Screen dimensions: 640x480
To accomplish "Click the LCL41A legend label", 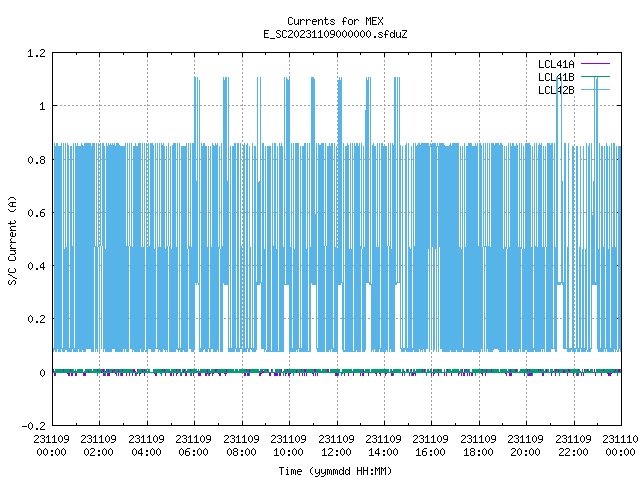I will pyautogui.click(x=556, y=64).
